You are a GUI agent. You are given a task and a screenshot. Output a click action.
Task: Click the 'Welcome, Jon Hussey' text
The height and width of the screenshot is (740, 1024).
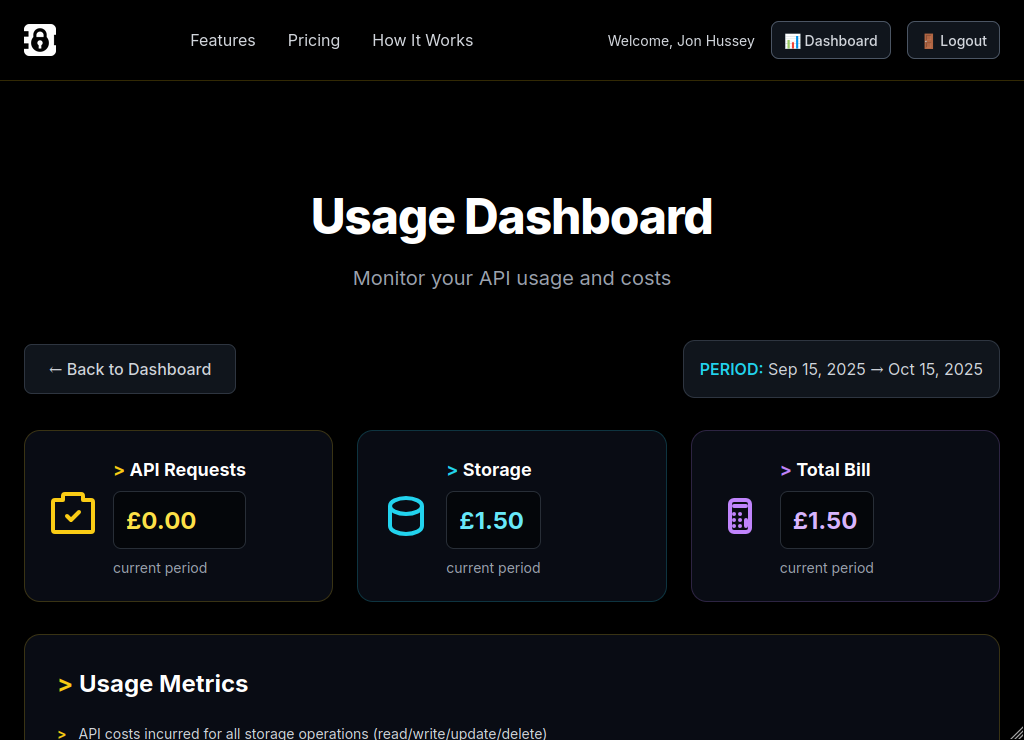click(x=680, y=41)
